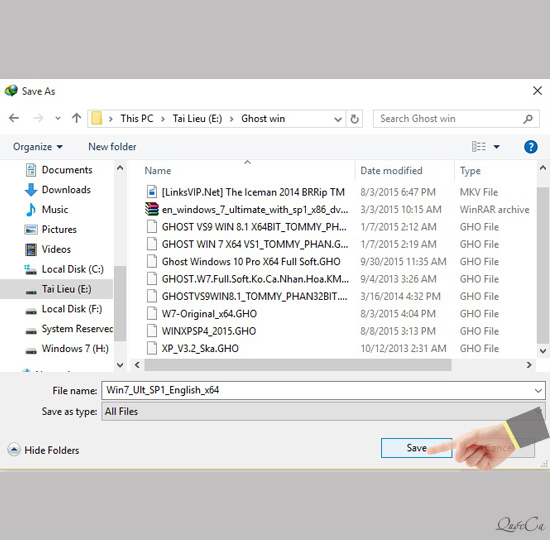The width and height of the screenshot is (550, 540).
Task: Sort by Date modified column header
Action: 391,171
